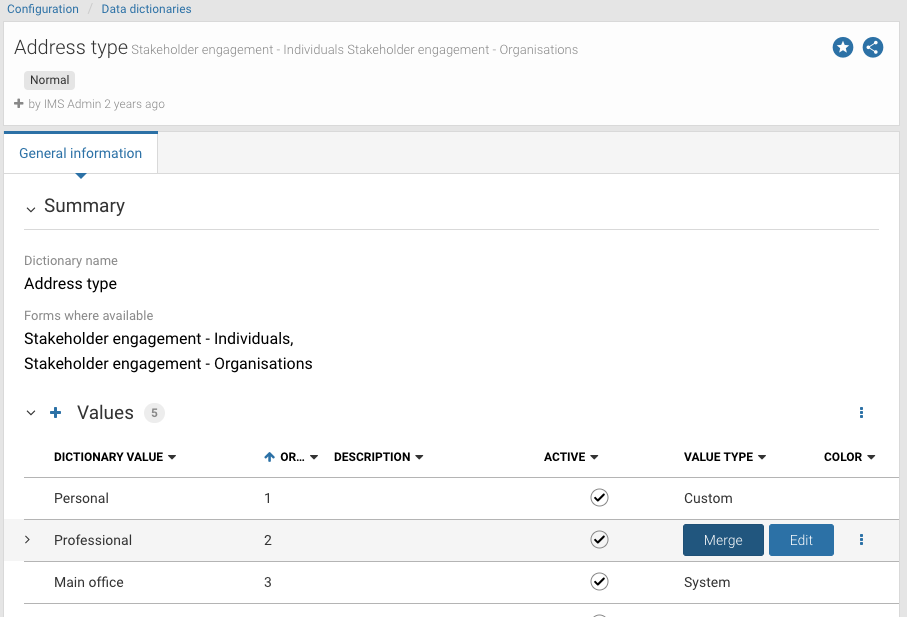Click the 'Address type' page title
This screenshot has height=617, width=907.
point(71,47)
